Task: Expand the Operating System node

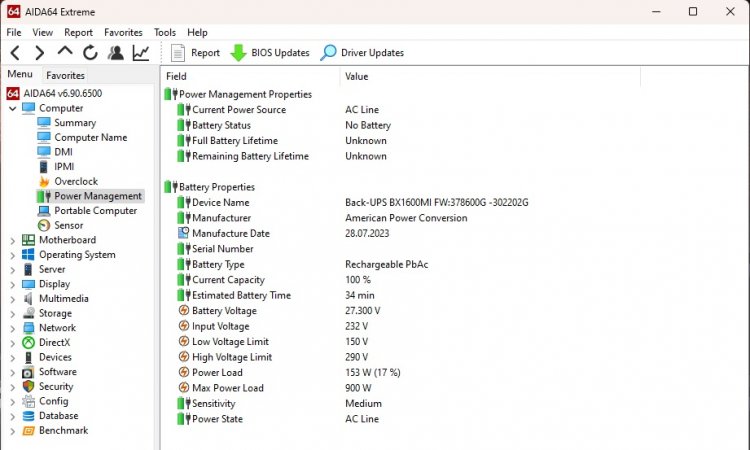Action: (13, 255)
